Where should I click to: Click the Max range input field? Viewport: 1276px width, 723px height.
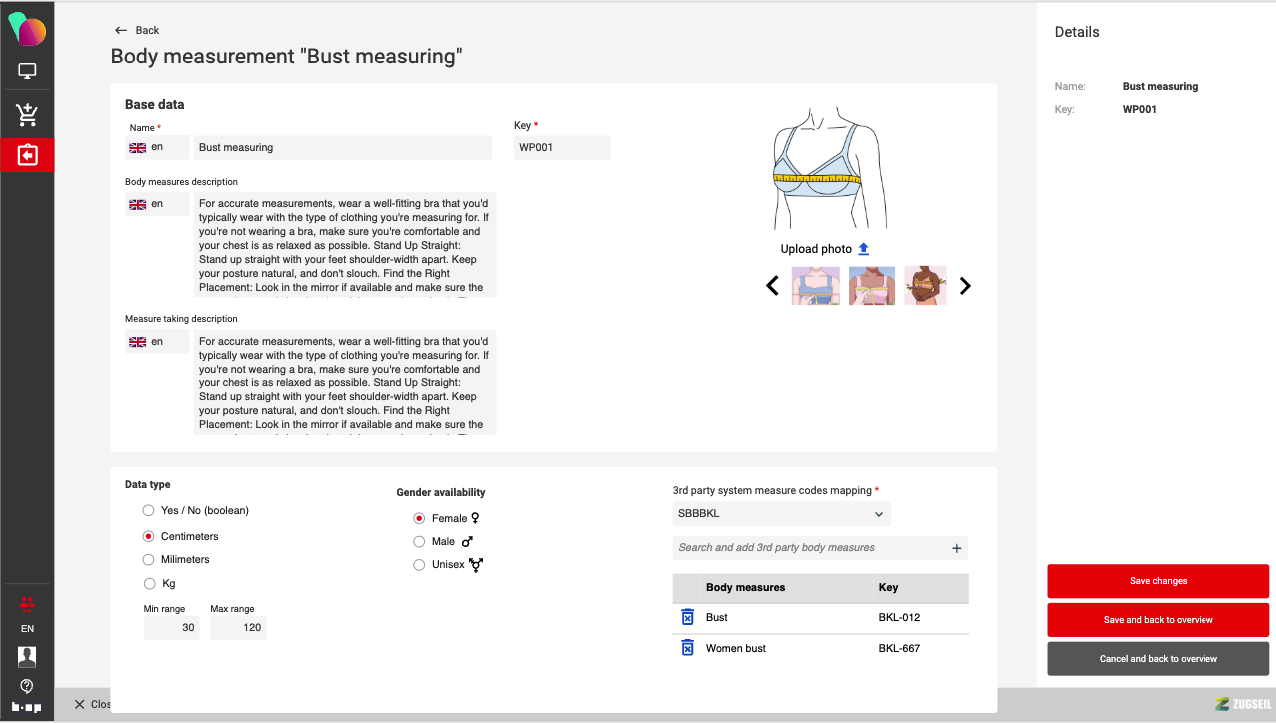click(x=237, y=628)
